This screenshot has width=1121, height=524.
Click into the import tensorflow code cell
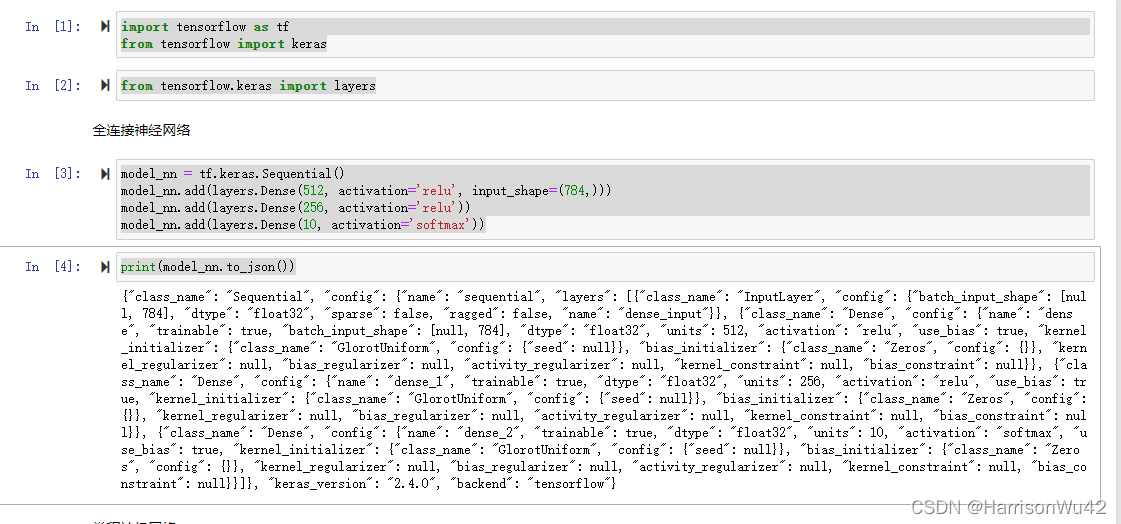coord(605,35)
